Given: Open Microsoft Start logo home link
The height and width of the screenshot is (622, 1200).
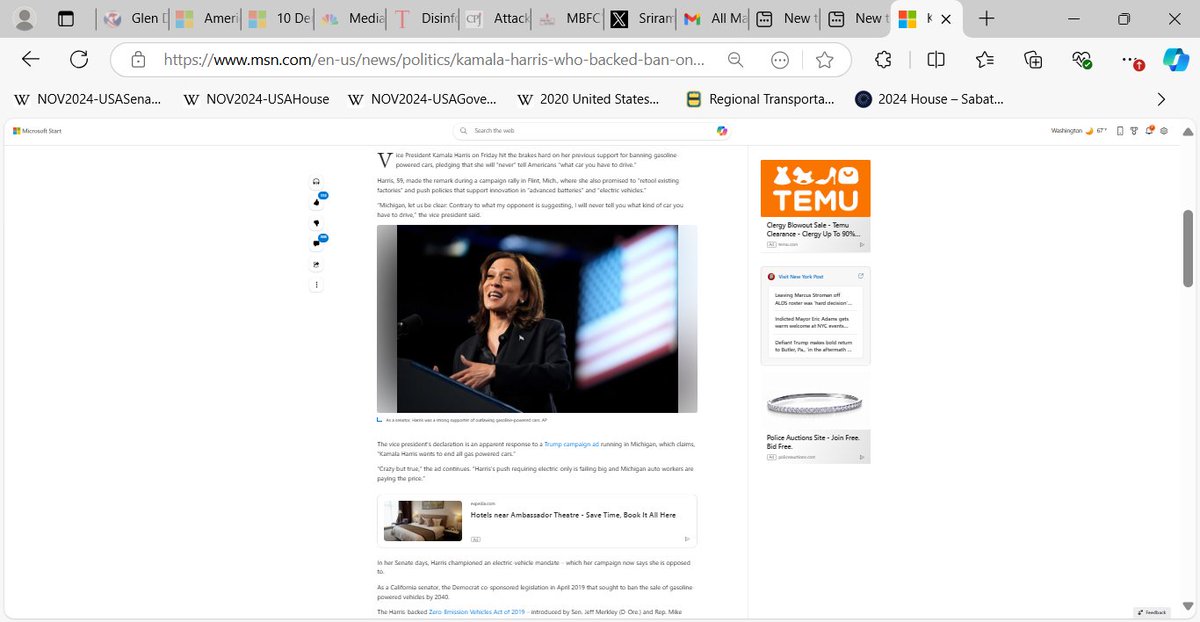Looking at the screenshot, I should 37,131.
